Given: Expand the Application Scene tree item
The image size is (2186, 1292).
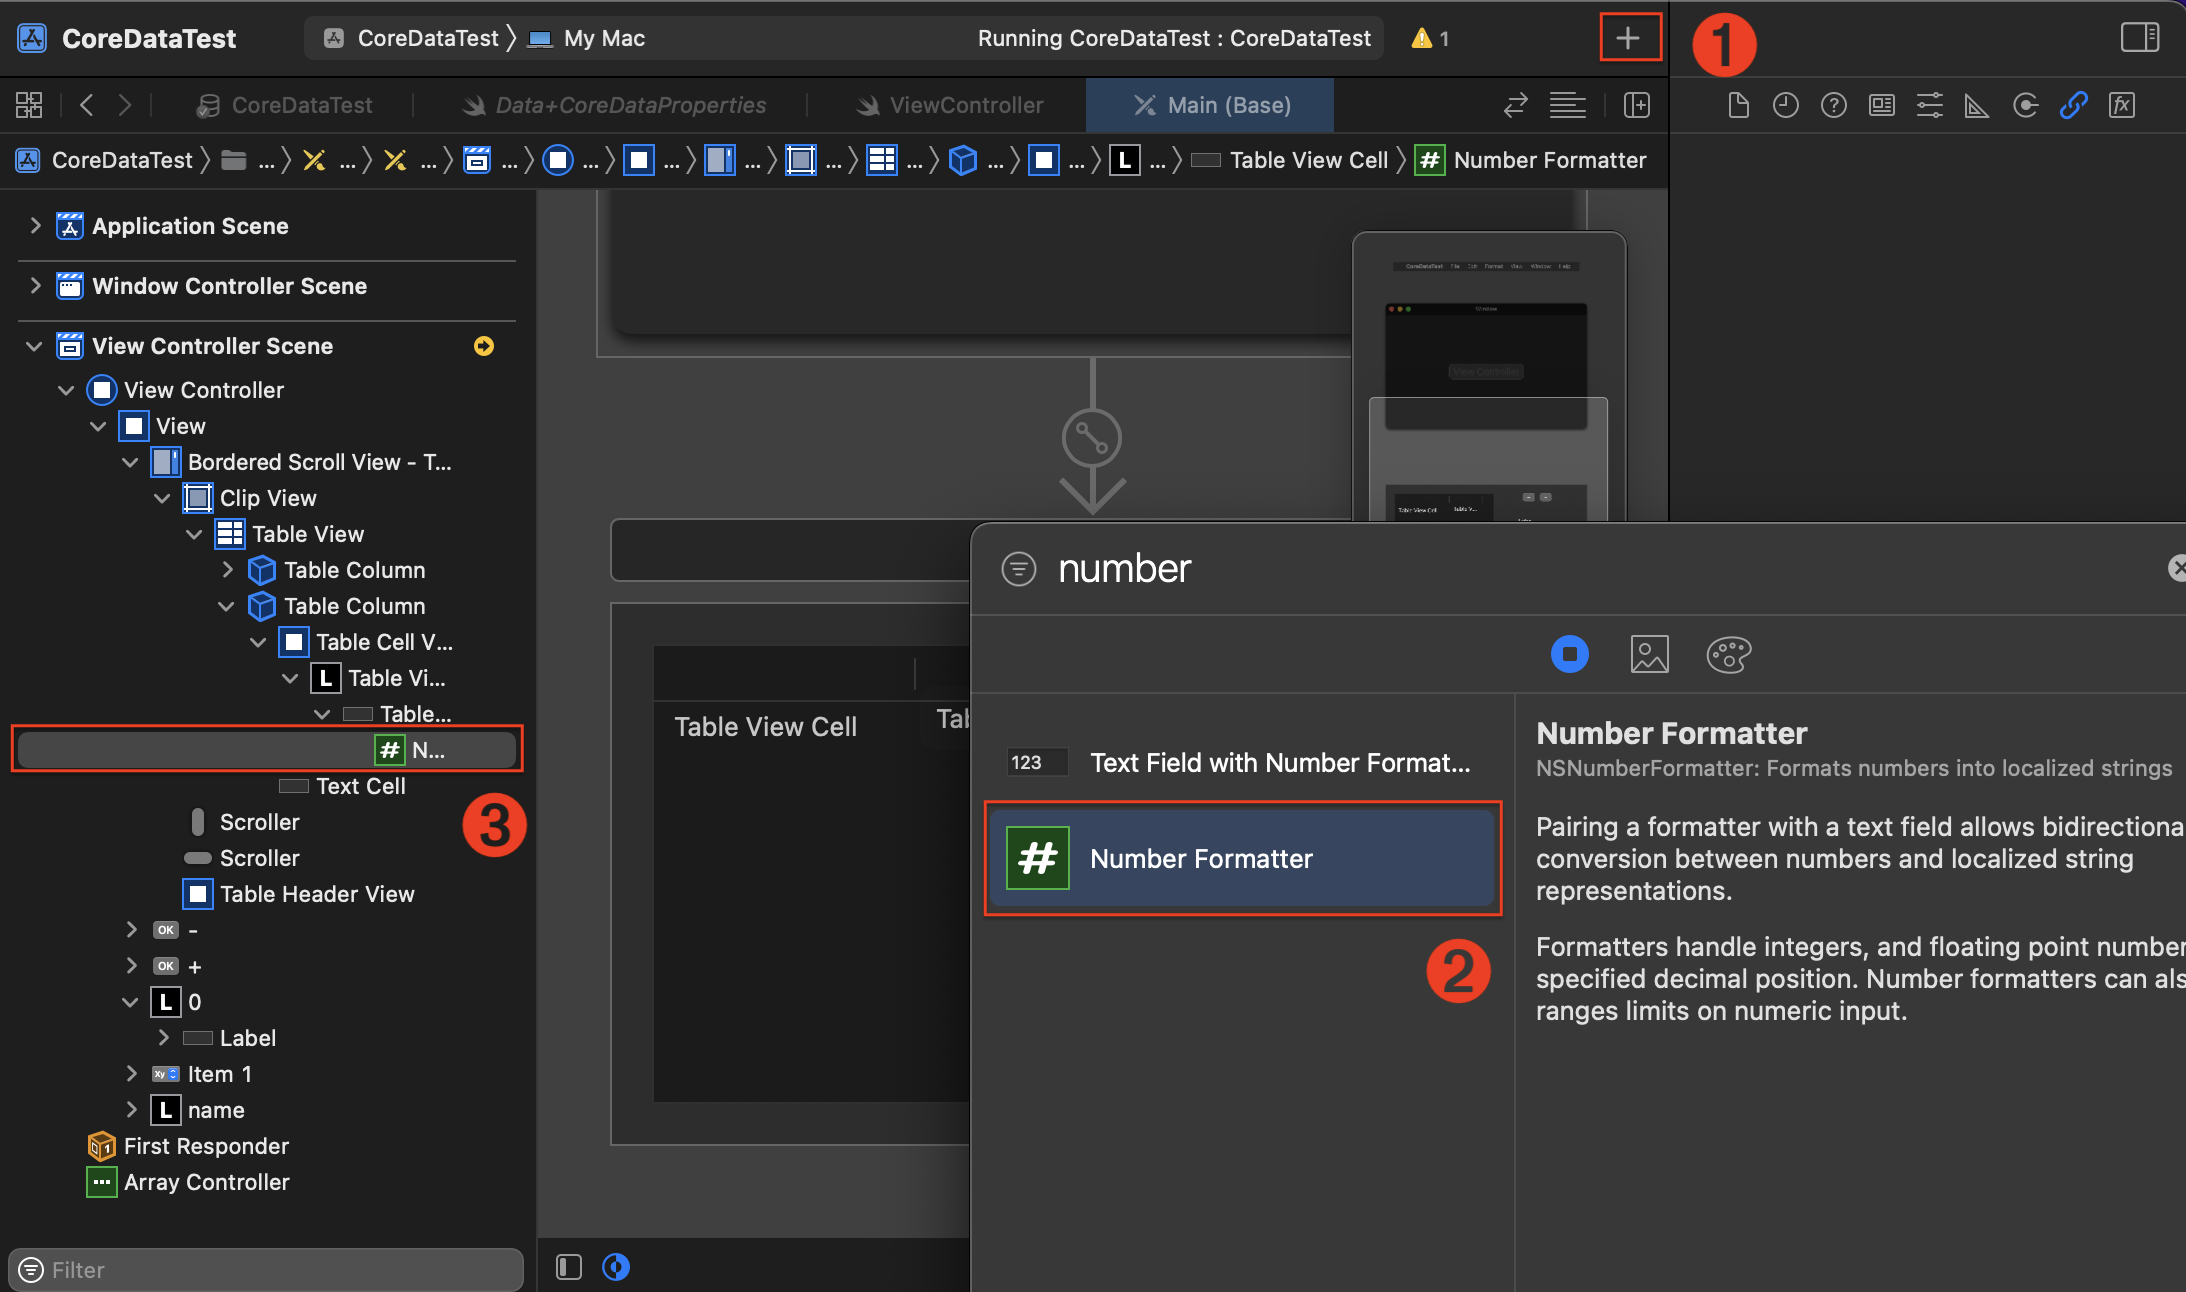Looking at the screenshot, I should click(36, 226).
